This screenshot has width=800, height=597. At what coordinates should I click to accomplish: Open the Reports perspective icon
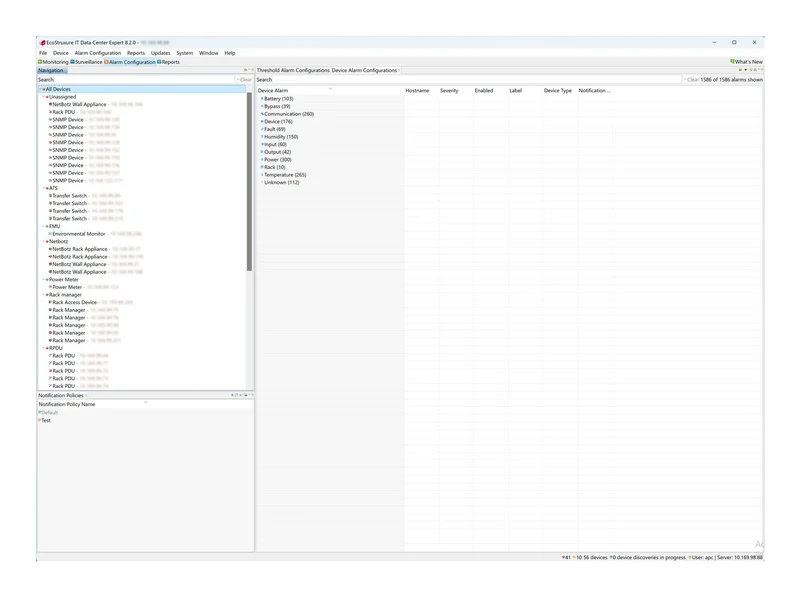(159, 62)
